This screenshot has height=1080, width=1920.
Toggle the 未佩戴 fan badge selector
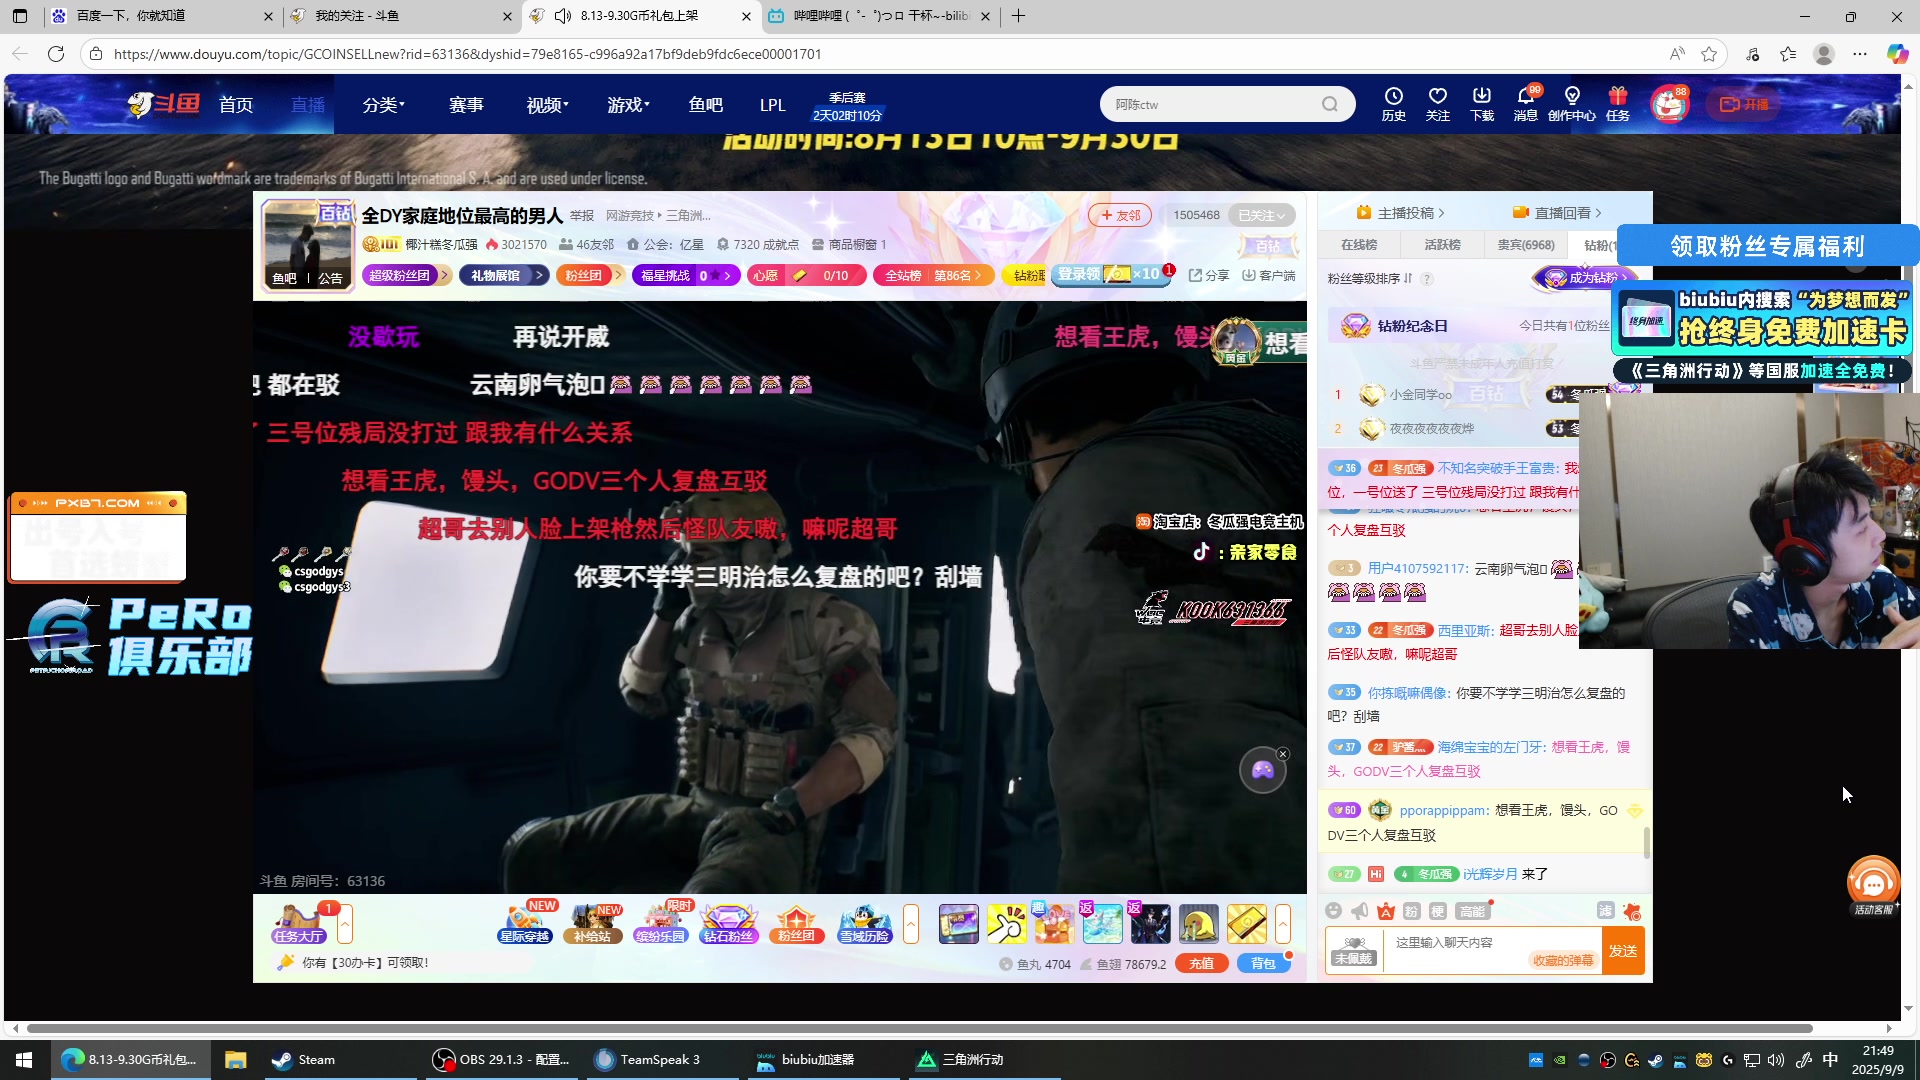point(1354,951)
